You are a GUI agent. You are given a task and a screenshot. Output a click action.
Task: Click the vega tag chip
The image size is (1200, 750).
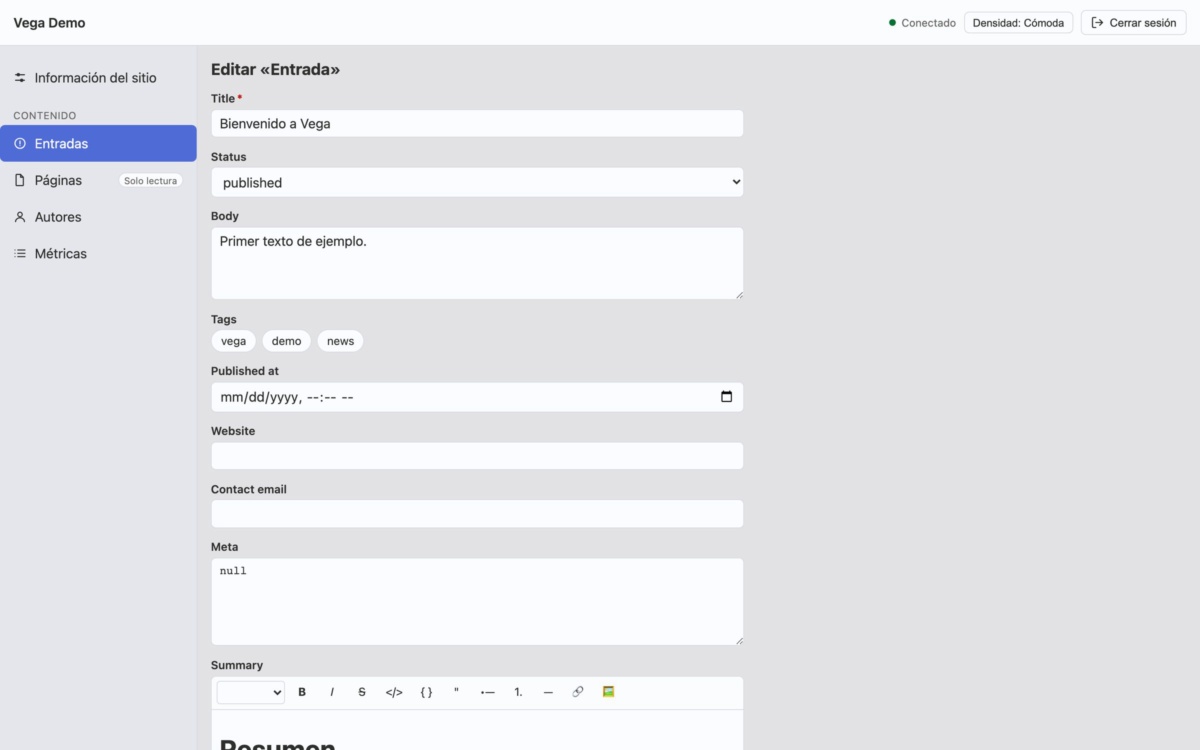point(233,341)
